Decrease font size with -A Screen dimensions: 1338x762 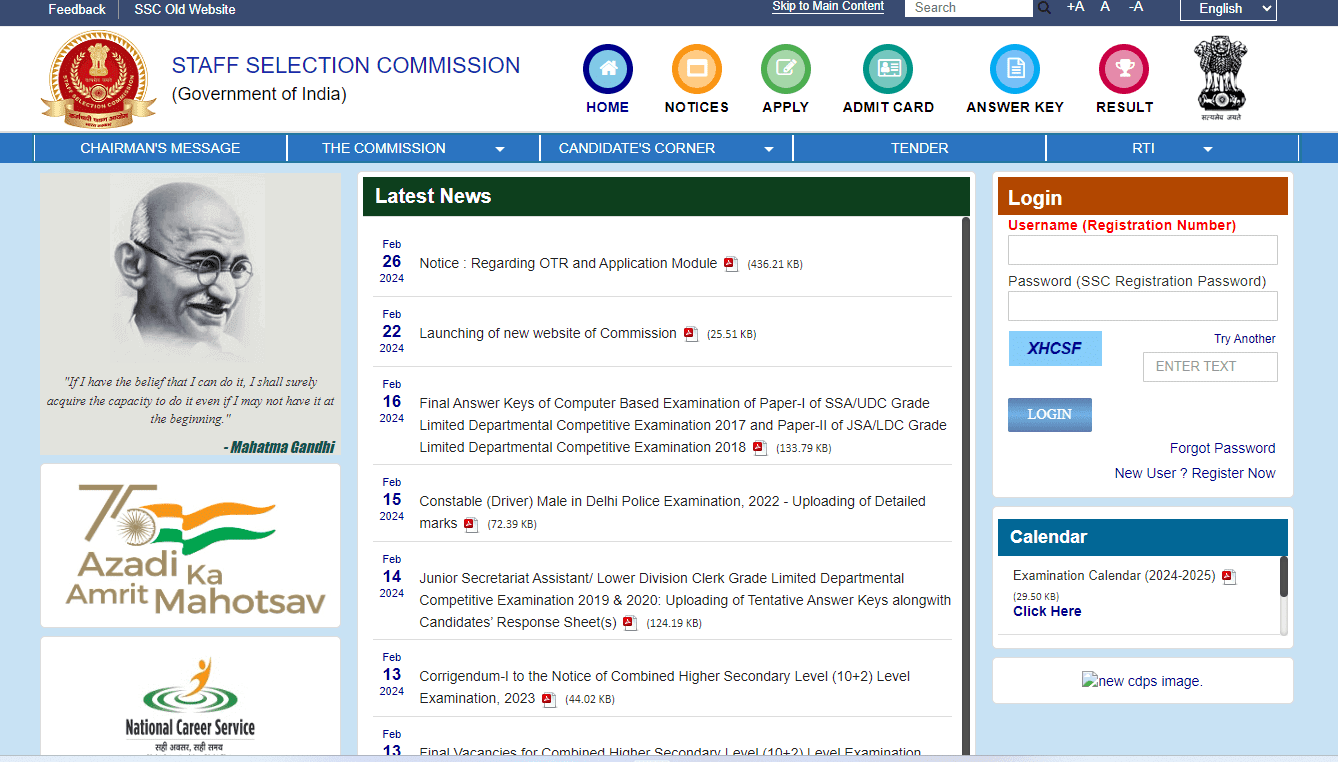coord(1136,7)
